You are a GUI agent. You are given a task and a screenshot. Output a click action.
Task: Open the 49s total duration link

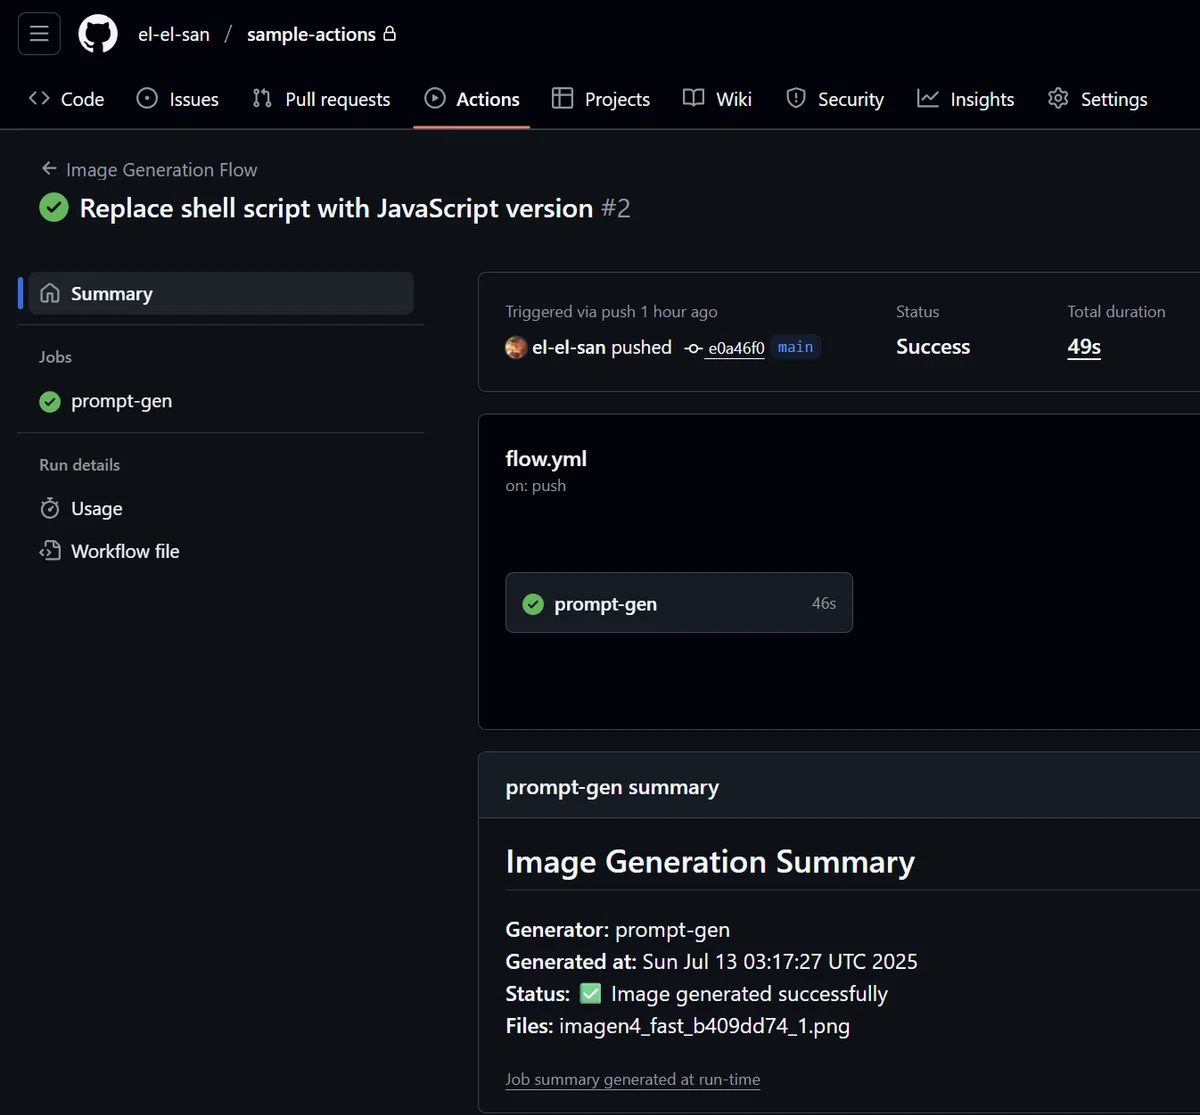(1084, 347)
